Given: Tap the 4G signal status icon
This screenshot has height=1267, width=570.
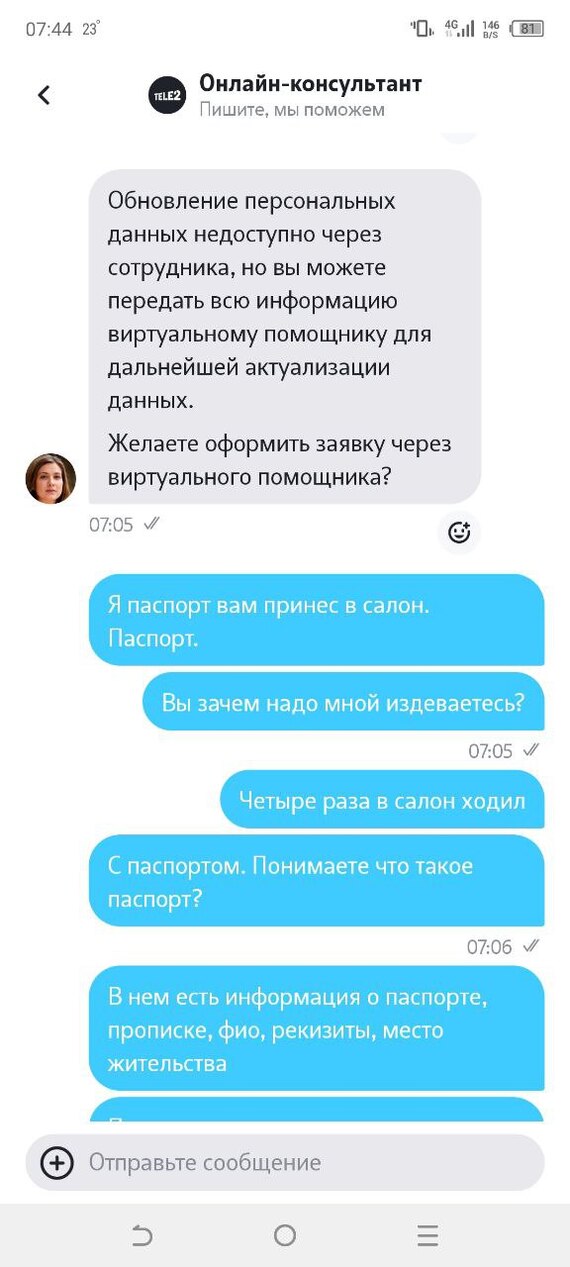Looking at the screenshot, I should (x=459, y=28).
